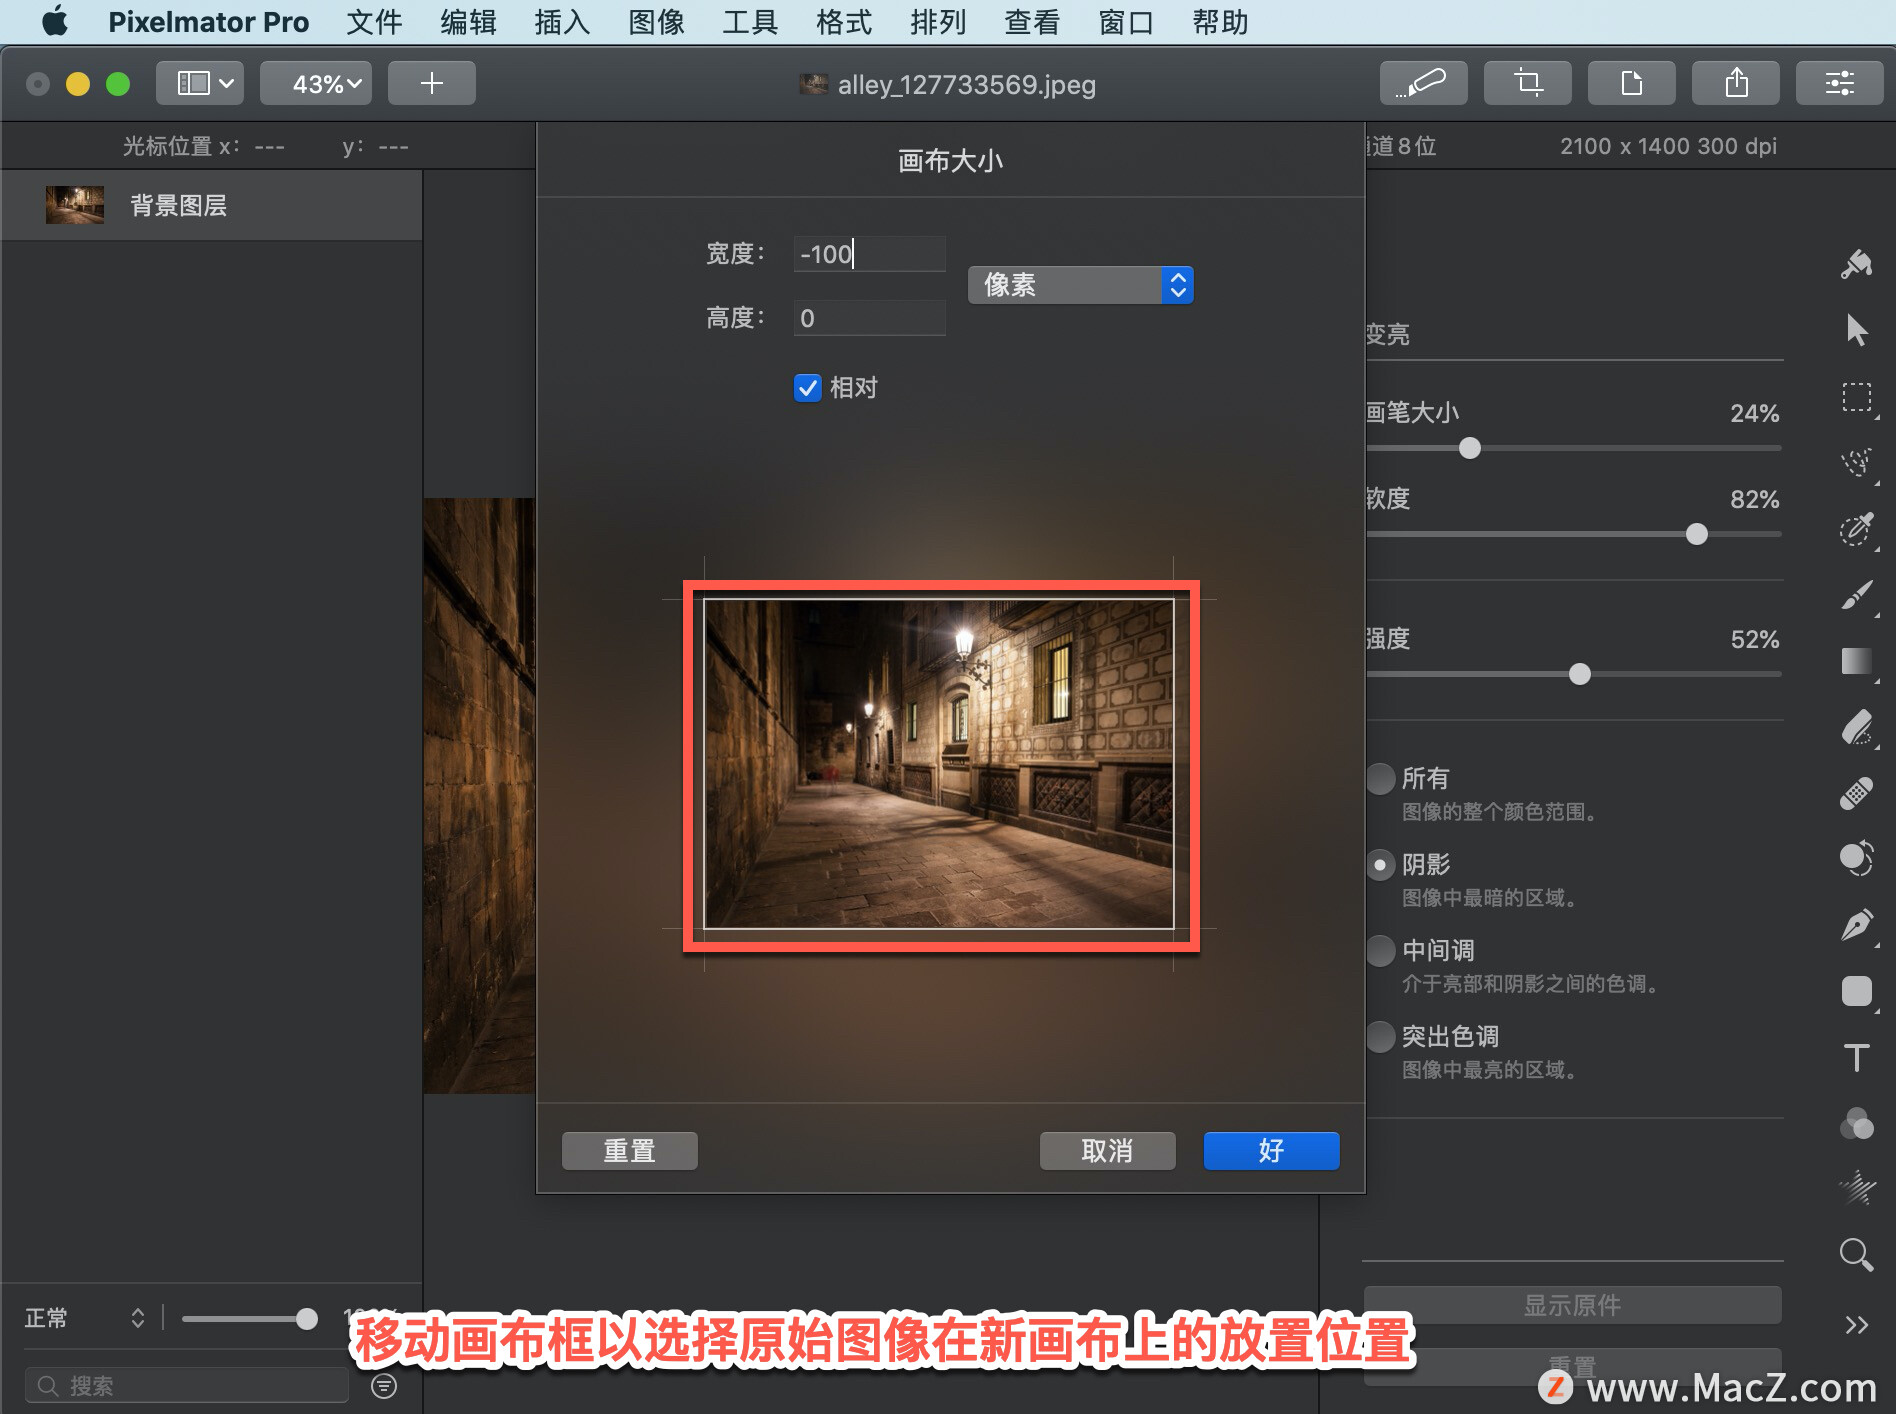
Task: Click the document page toolbar button
Action: (1631, 83)
